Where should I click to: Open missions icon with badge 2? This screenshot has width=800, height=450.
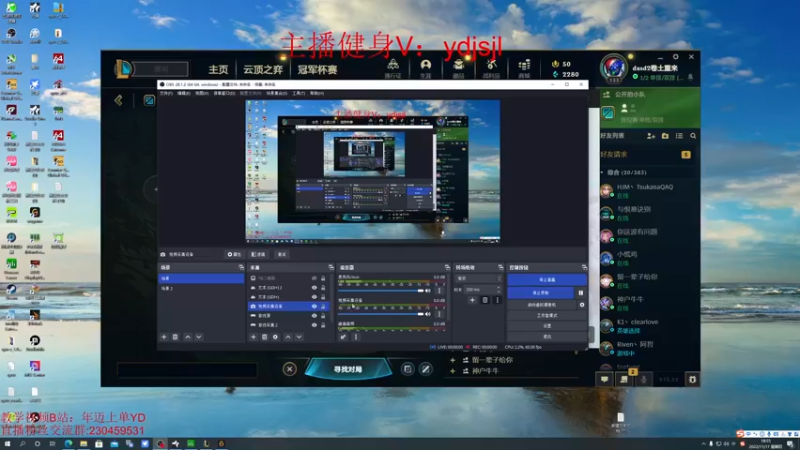[624, 379]
